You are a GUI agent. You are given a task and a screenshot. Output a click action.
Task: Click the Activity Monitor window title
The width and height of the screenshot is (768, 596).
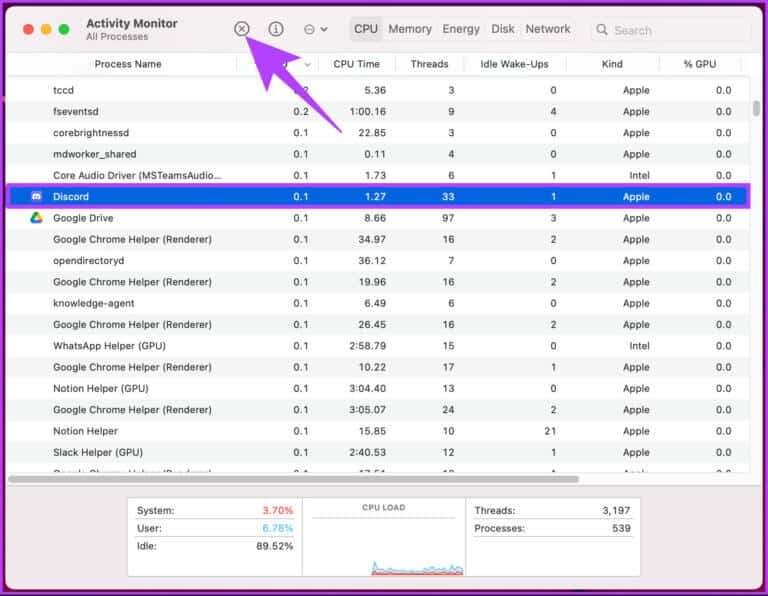(132, 23)
